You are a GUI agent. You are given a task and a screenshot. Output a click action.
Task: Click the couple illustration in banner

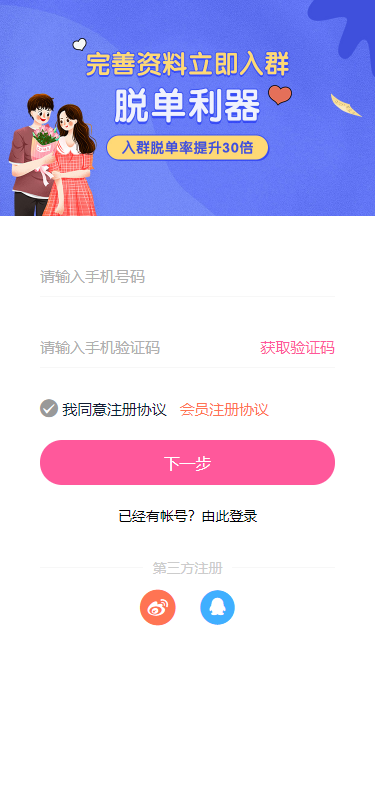pos(53,155)
